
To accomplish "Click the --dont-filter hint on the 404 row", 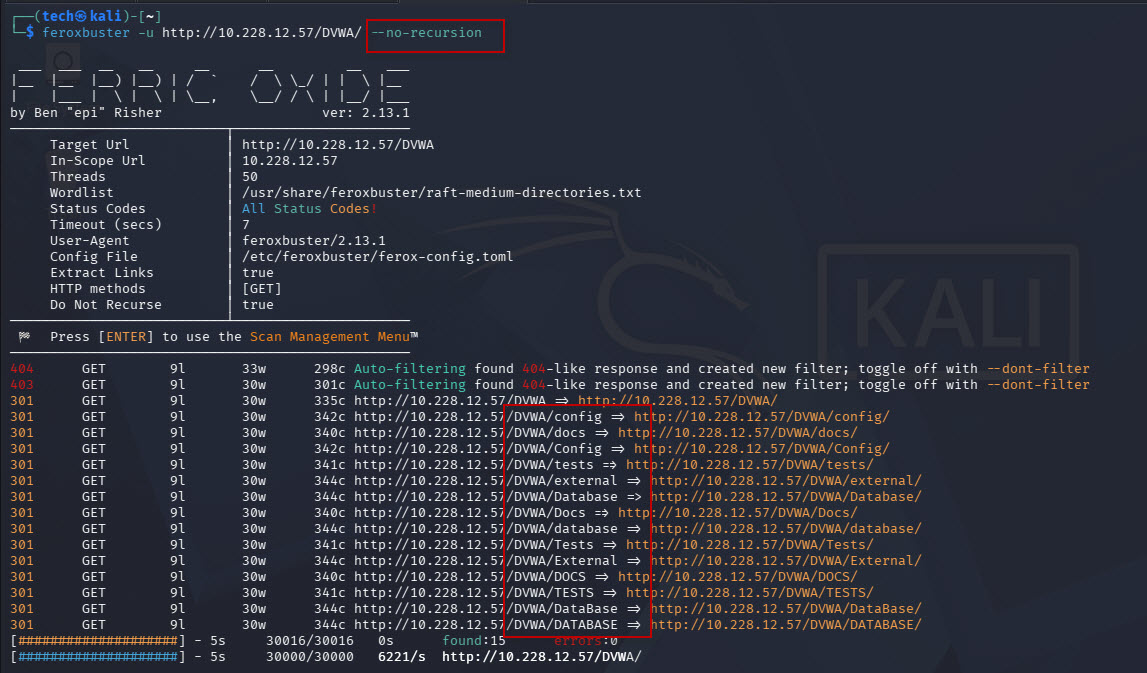I will [x=1038, y=369].
